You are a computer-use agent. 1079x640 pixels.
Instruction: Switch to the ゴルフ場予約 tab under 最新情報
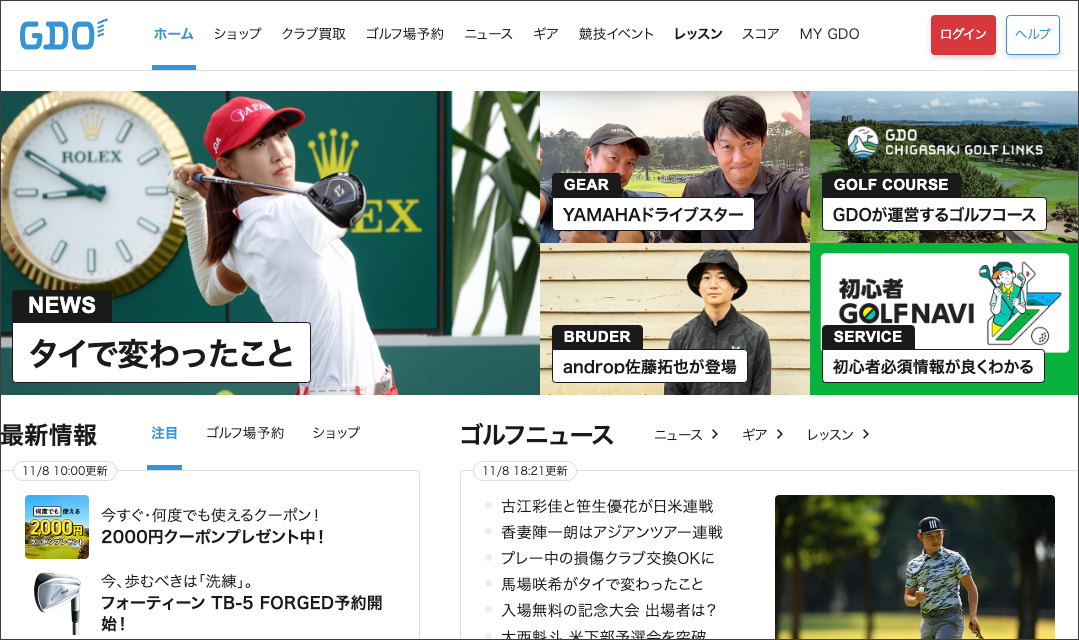pyautogui.click(x=245, y=433)
